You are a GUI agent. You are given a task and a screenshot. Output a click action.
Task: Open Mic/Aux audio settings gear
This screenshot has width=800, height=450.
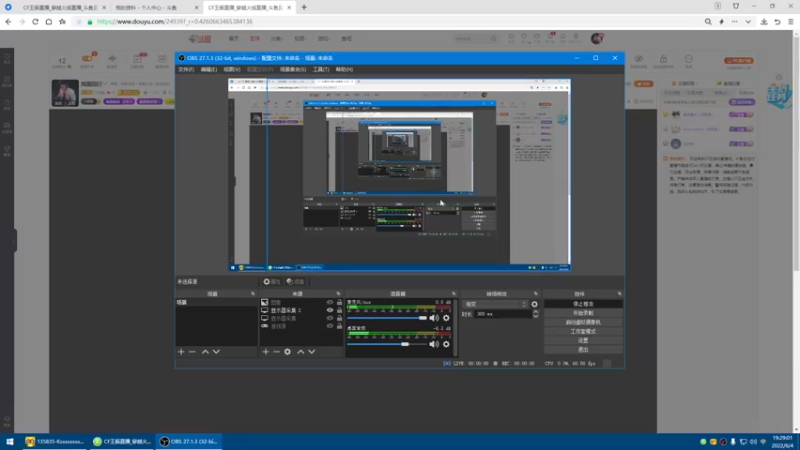(x=446, y=318)
